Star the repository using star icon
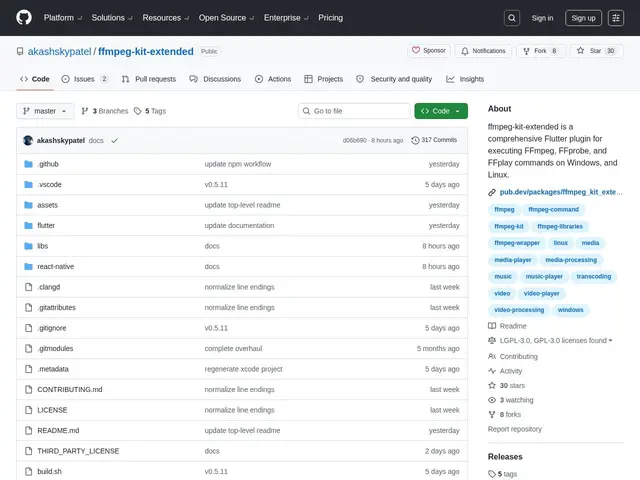The width and height of the screenshot is (640, 480). click(x=580, y=51)
